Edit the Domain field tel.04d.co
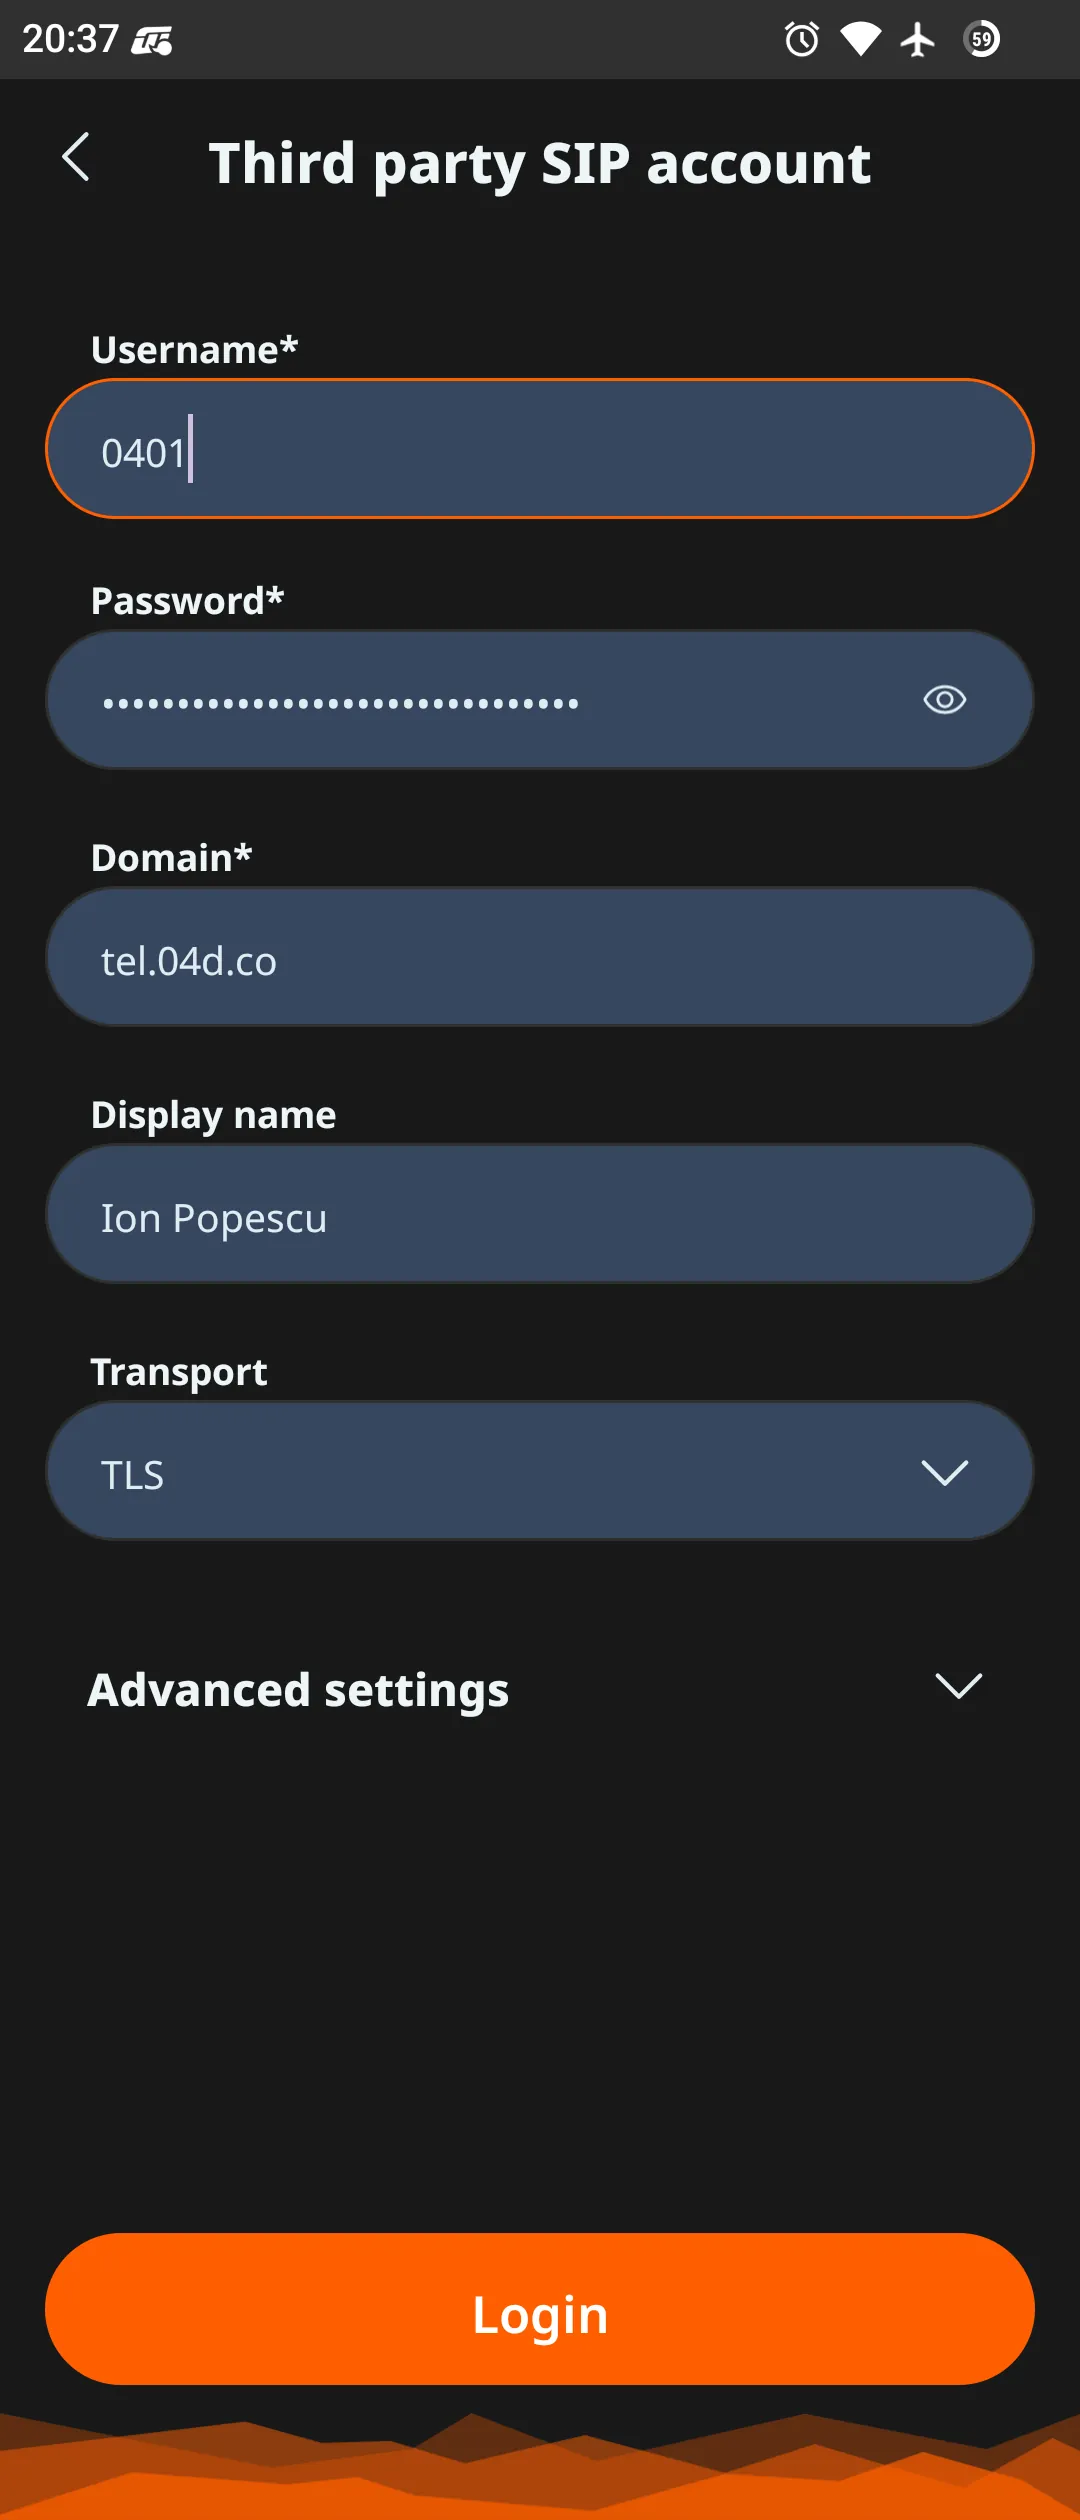1080x2520 pixels. (540, 958)
